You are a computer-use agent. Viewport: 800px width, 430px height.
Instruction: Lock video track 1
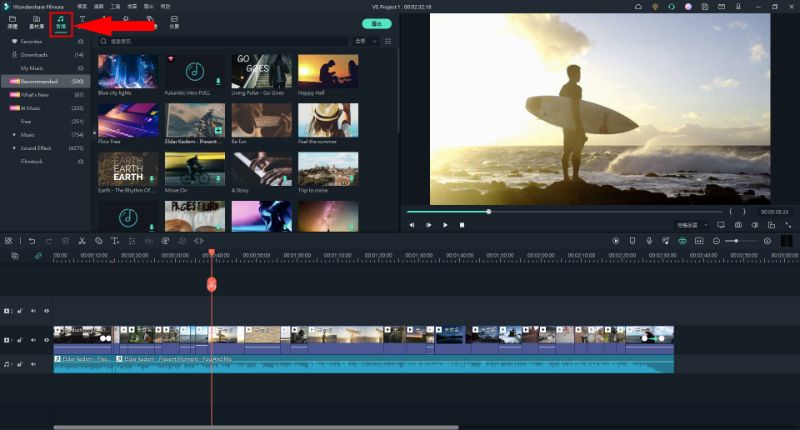(19, 340)
